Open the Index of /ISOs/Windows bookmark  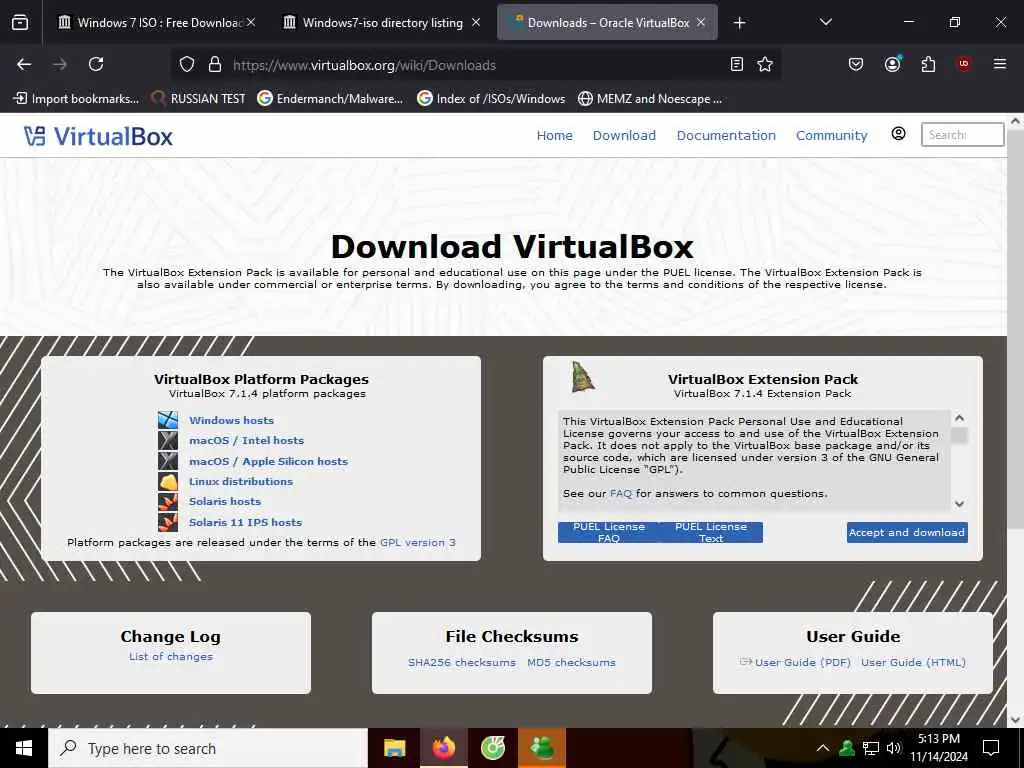pyautogui.click(x=491, y=99)
